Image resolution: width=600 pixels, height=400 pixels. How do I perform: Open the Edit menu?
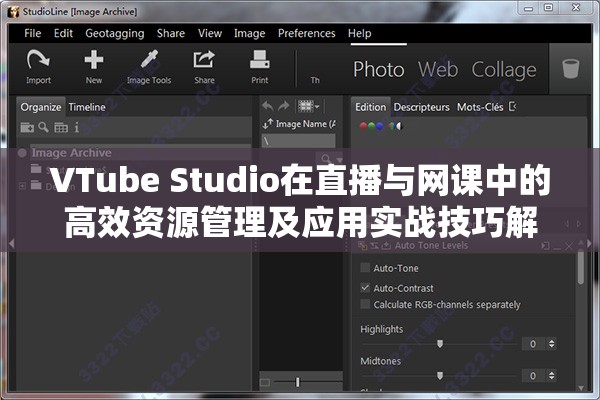pos(63,33)
